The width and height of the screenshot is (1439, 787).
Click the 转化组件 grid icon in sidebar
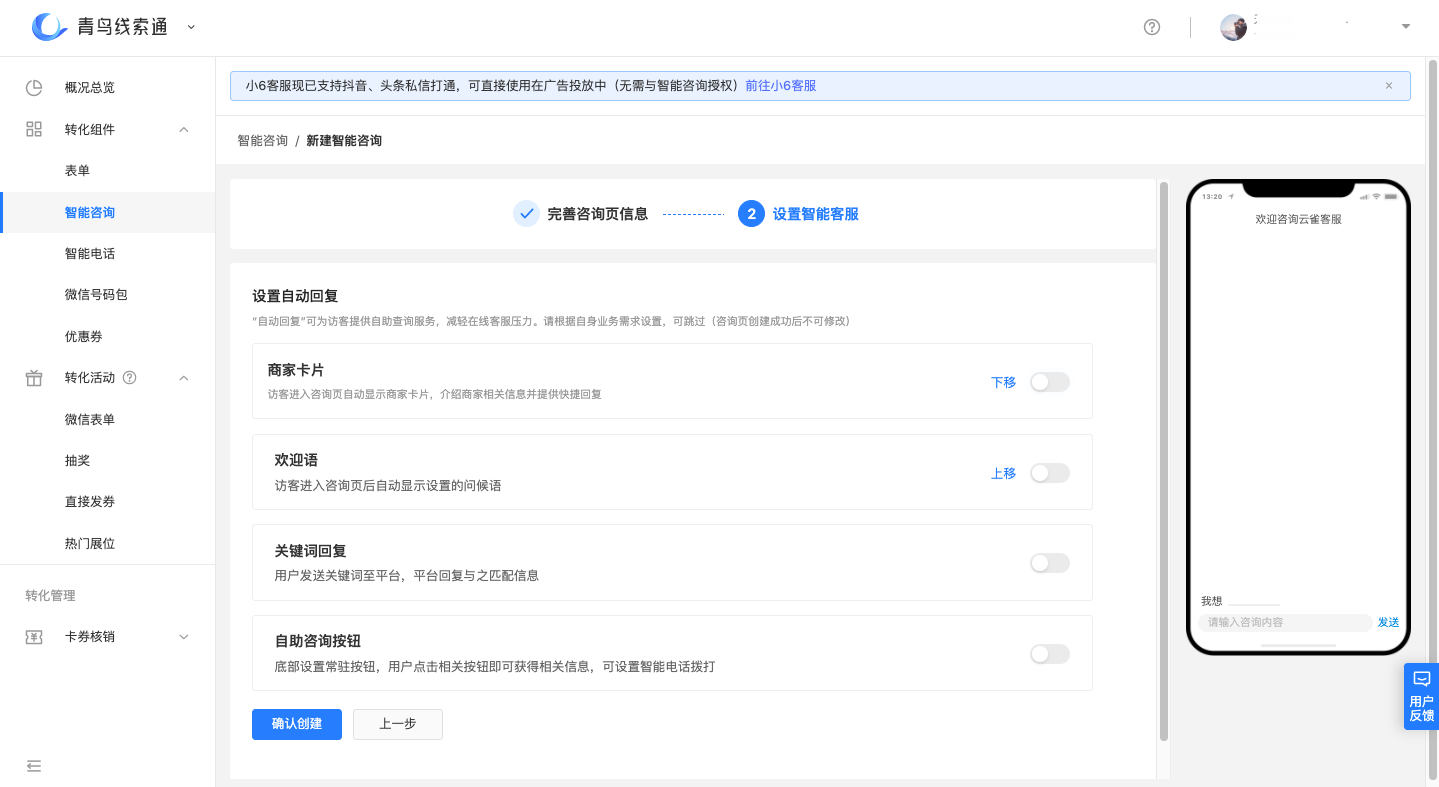pos(33,129)
